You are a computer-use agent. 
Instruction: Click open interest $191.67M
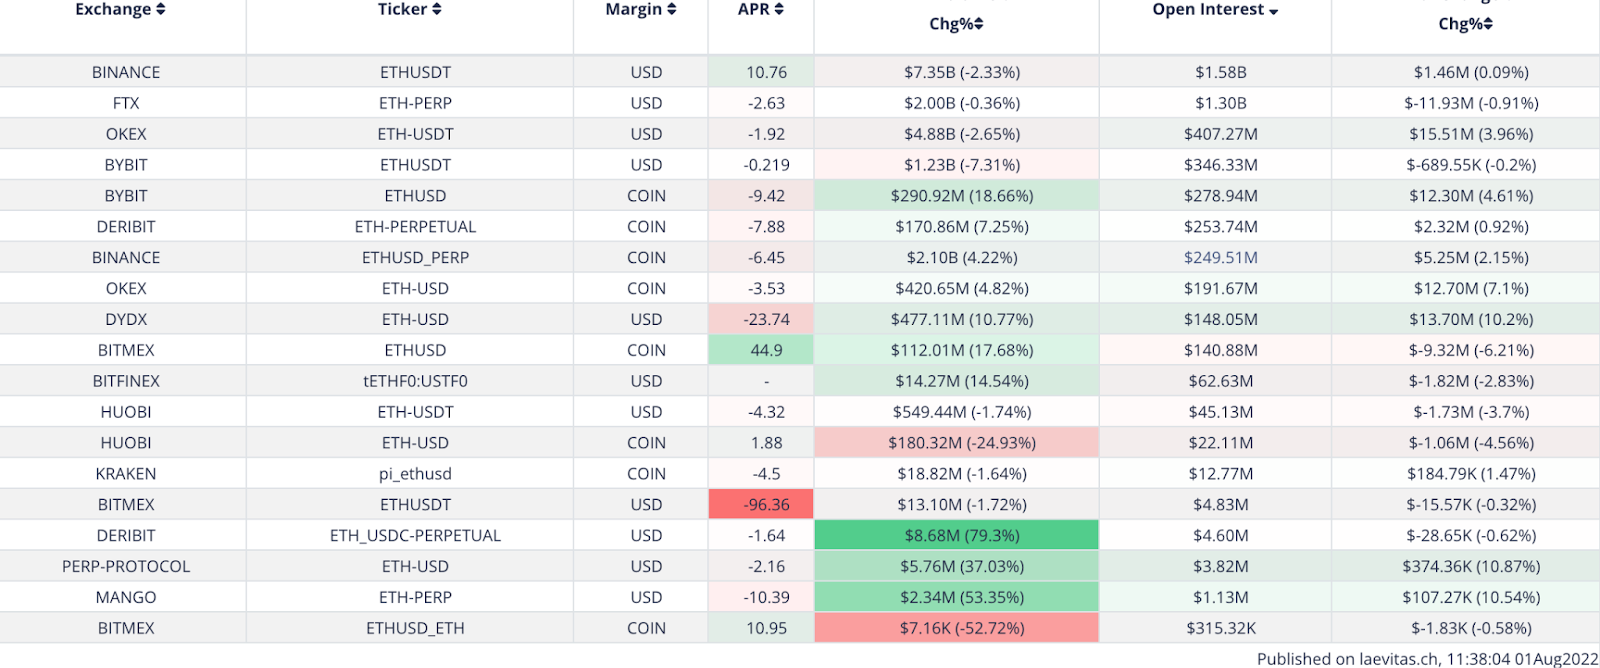pyautogui.click(x=1215, y=289)
